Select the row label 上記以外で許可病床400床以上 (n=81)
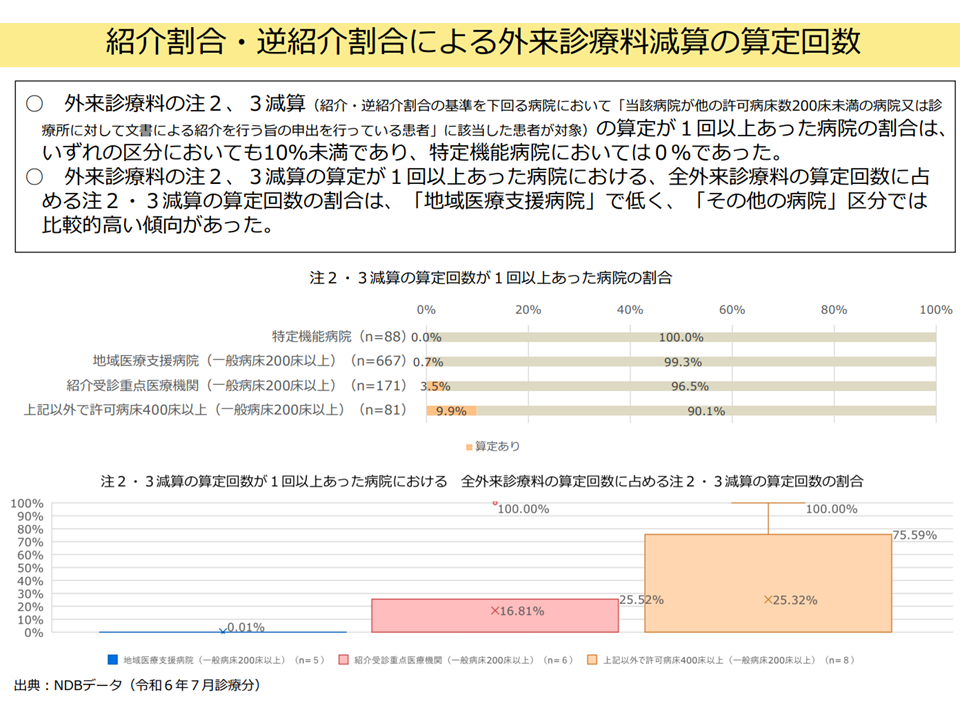This screenshot has height=720, width=960. [215, 410]
